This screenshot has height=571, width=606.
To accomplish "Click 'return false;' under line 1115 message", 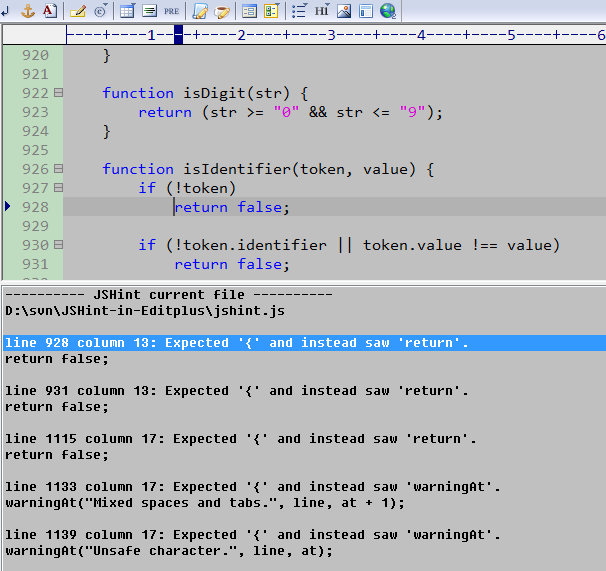I will [57, 455].
